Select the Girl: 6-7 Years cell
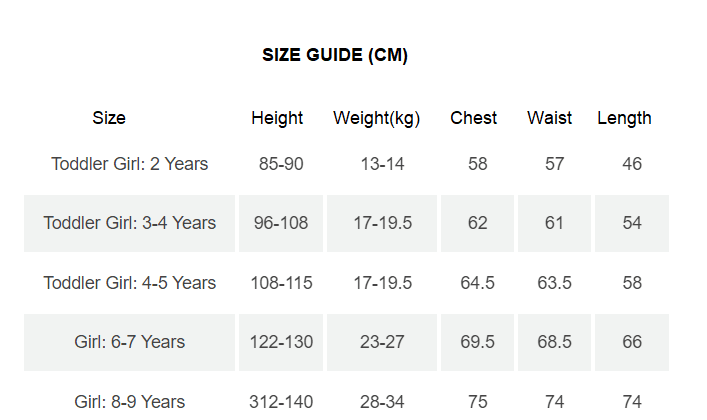This screenshot has height=420, width=707. [x=130, y=342]
